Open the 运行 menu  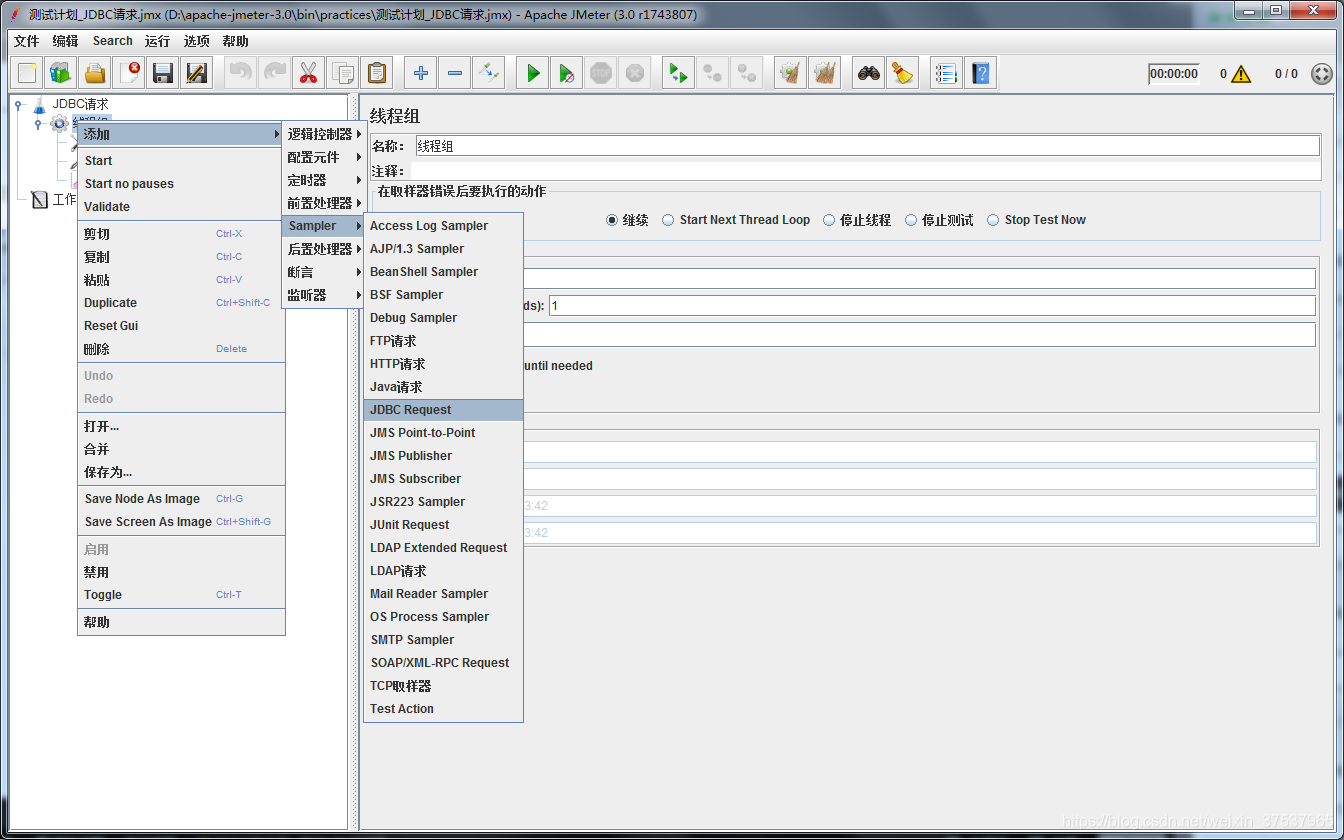tap(157, 41)
